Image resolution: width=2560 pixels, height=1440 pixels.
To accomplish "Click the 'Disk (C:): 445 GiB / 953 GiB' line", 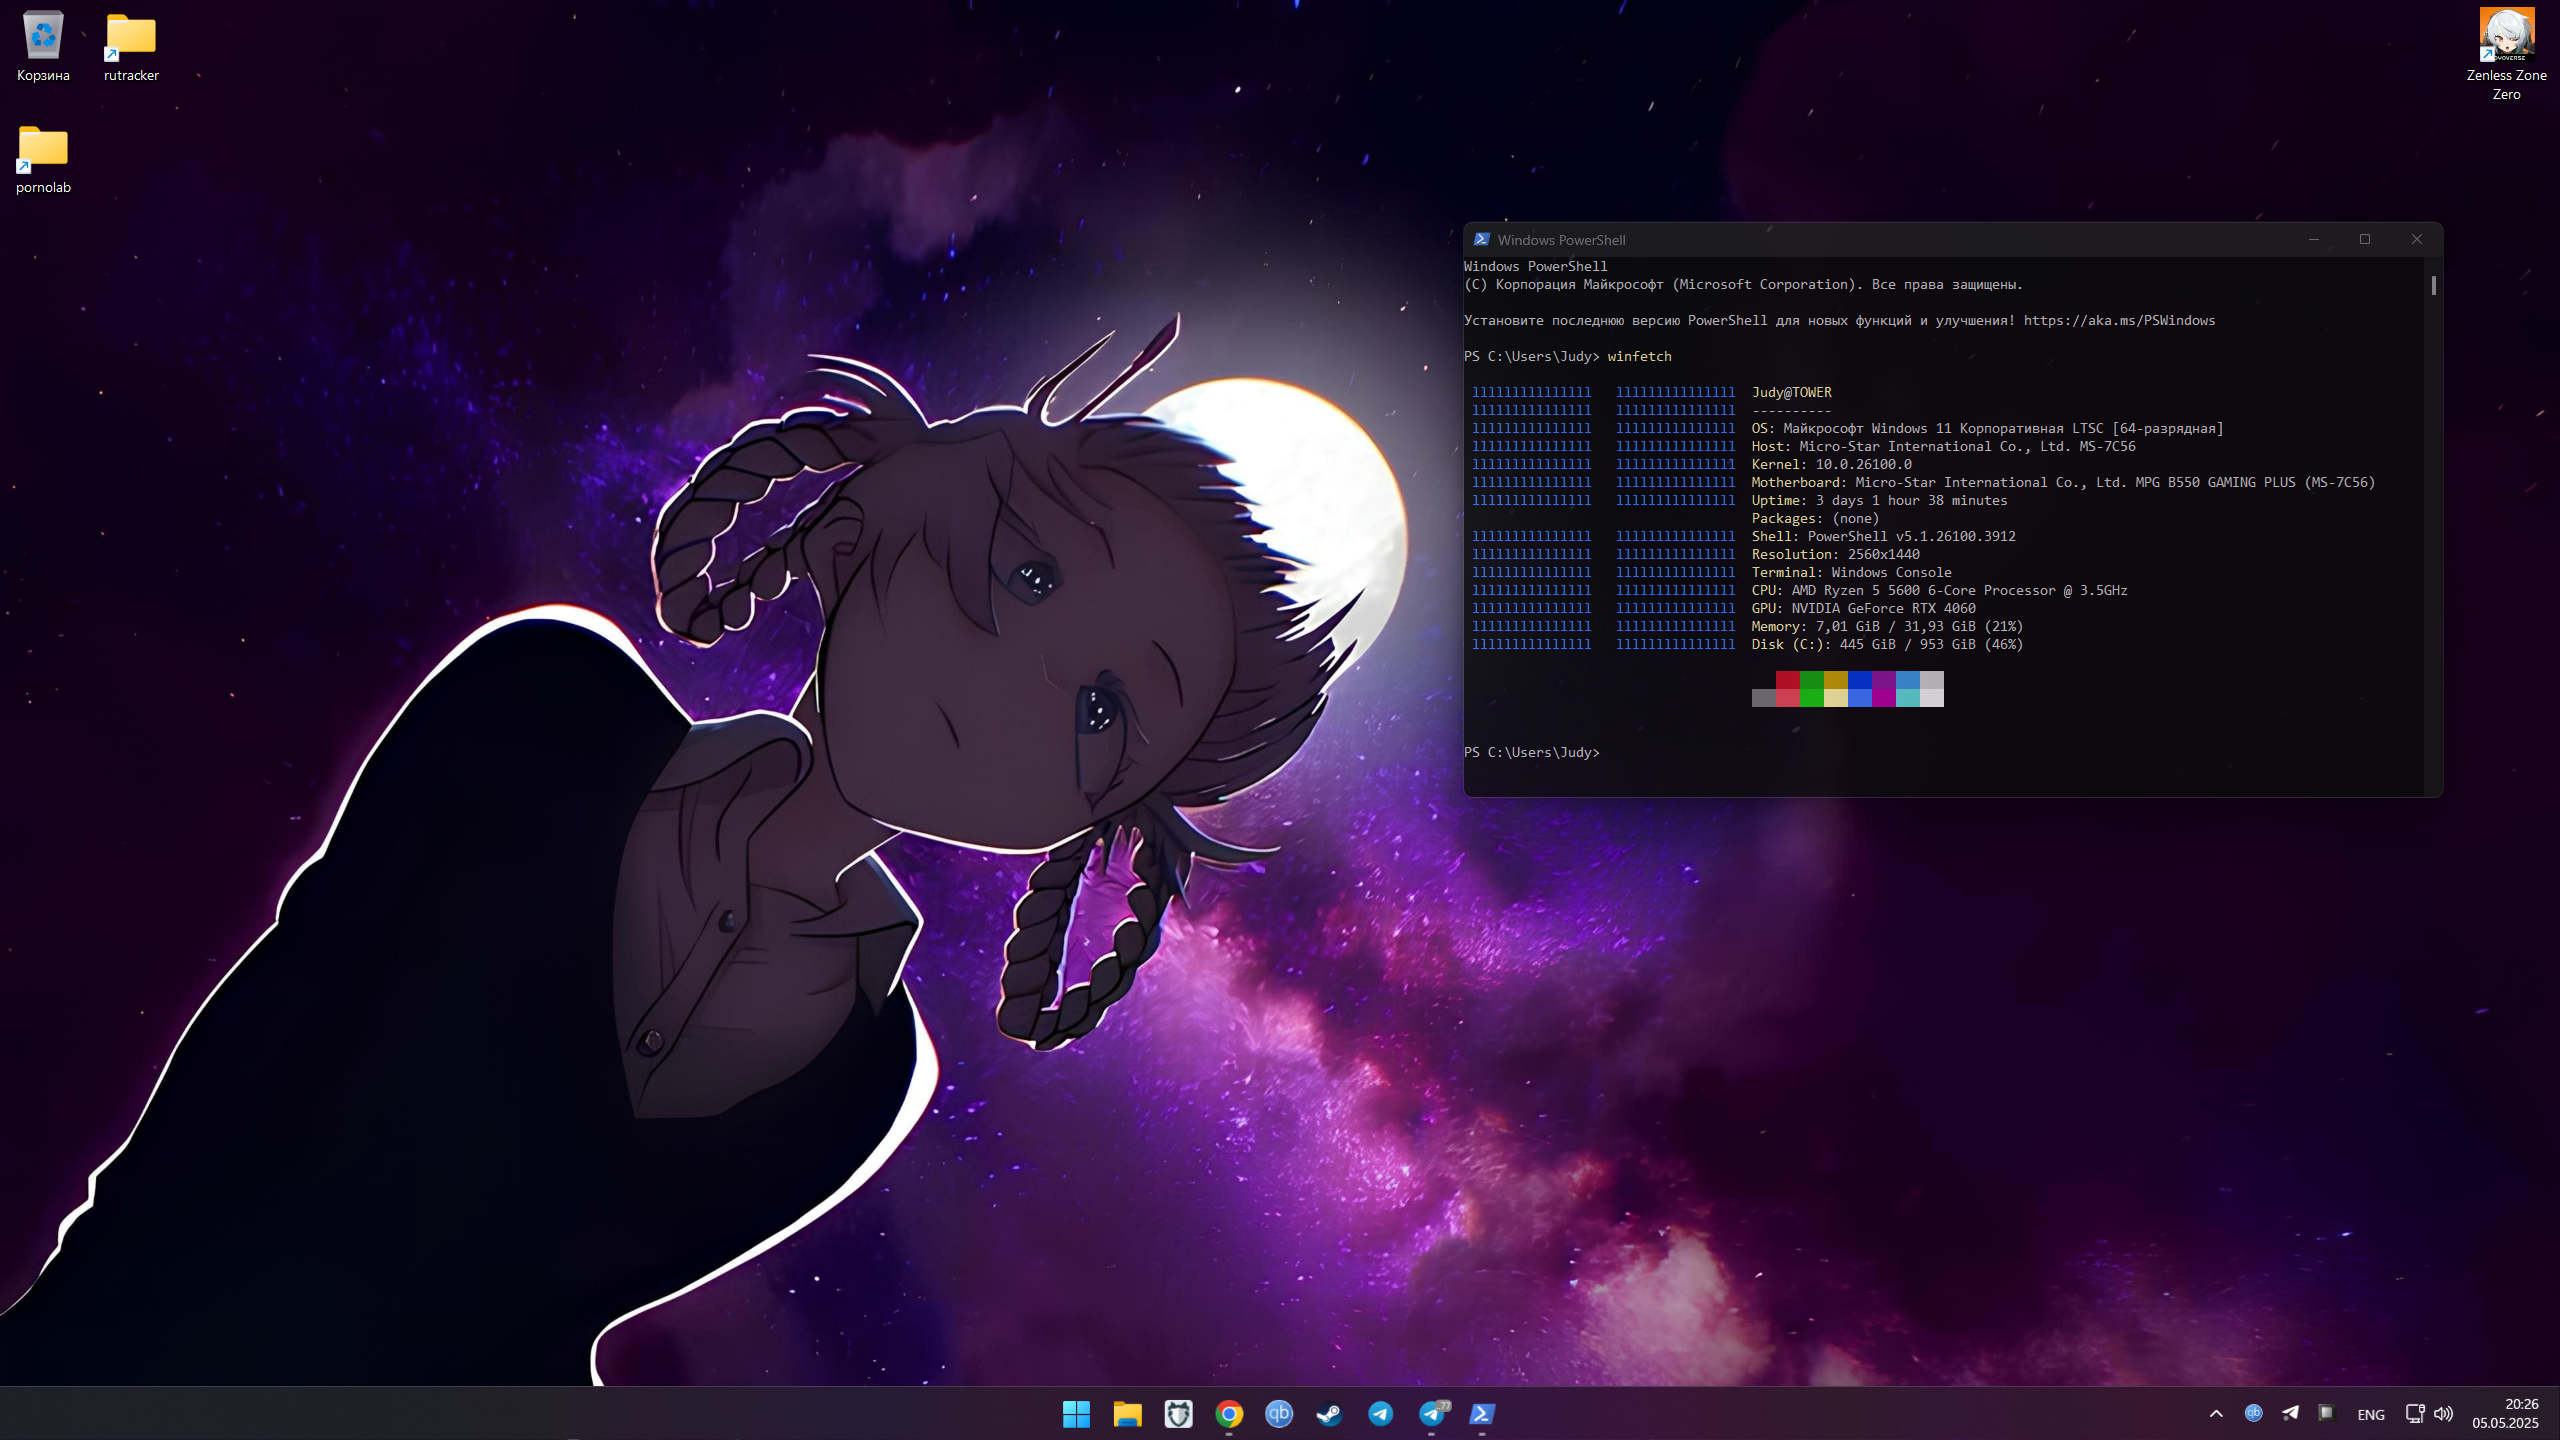I will pyautogui.click(x=1888, y=645).
